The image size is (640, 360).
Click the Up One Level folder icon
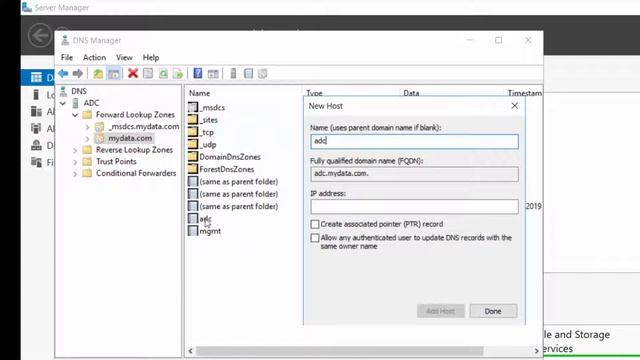98,74
